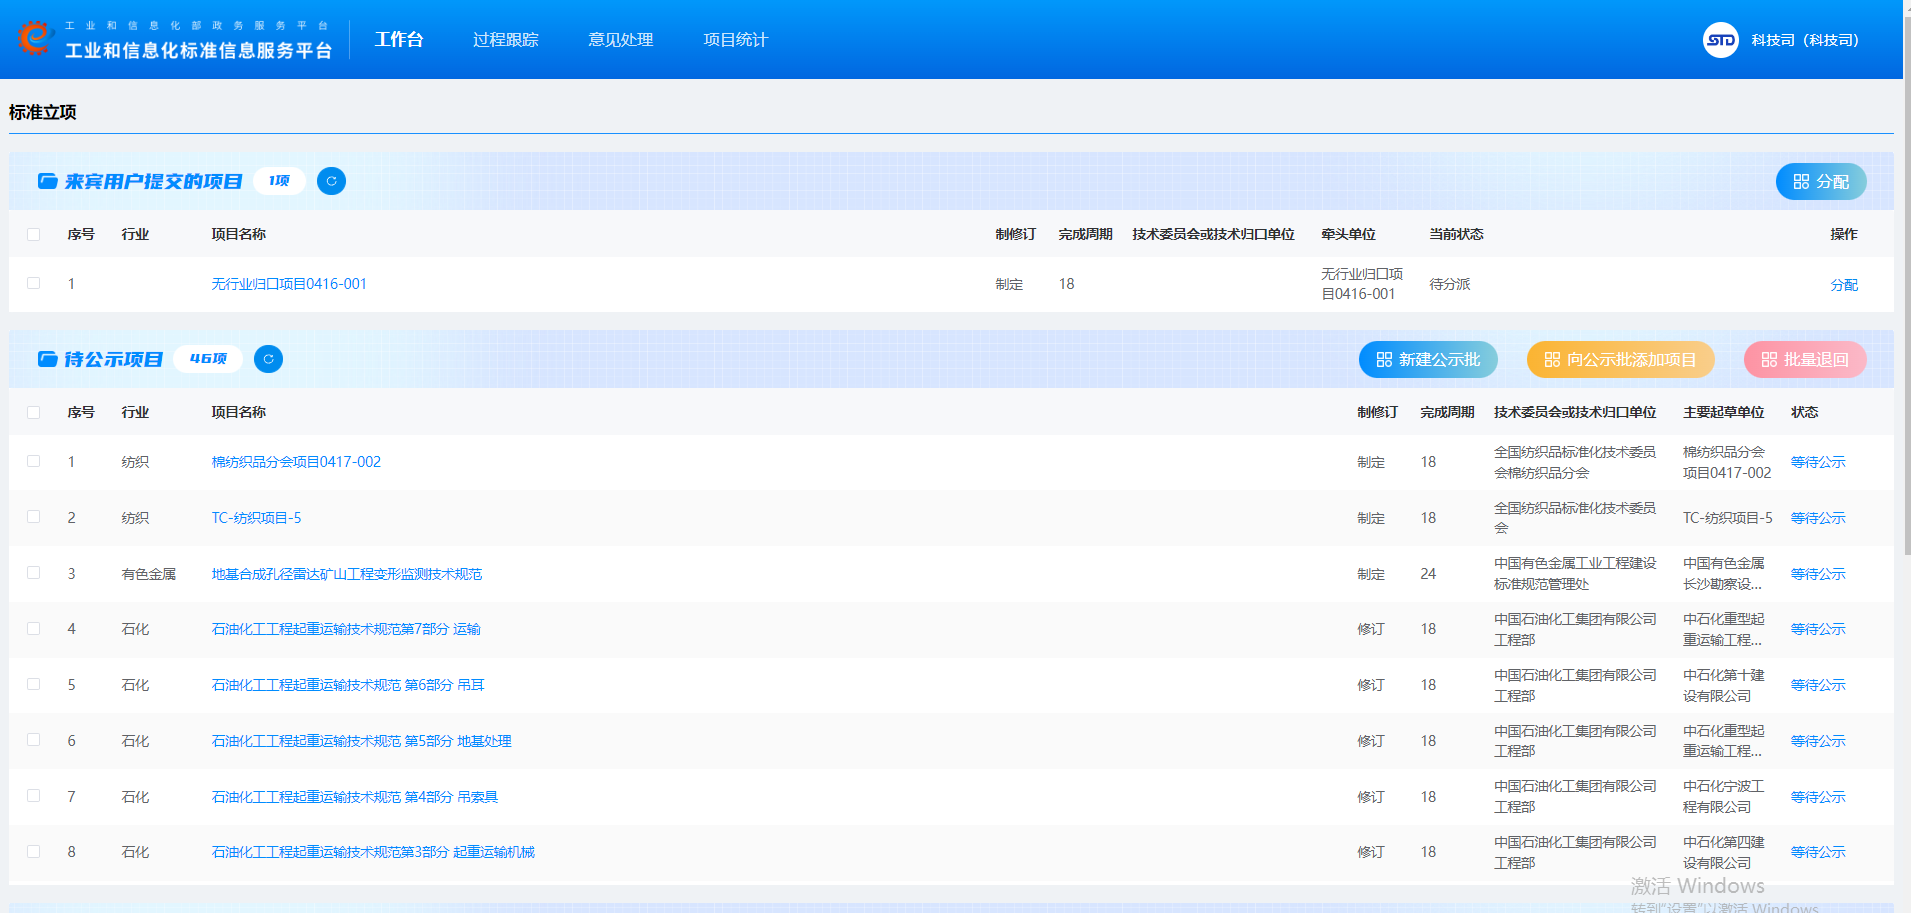
Task: Open 石油化工工程起重运输技术规范 第5部分 地基处理
Action: point(361,741)
